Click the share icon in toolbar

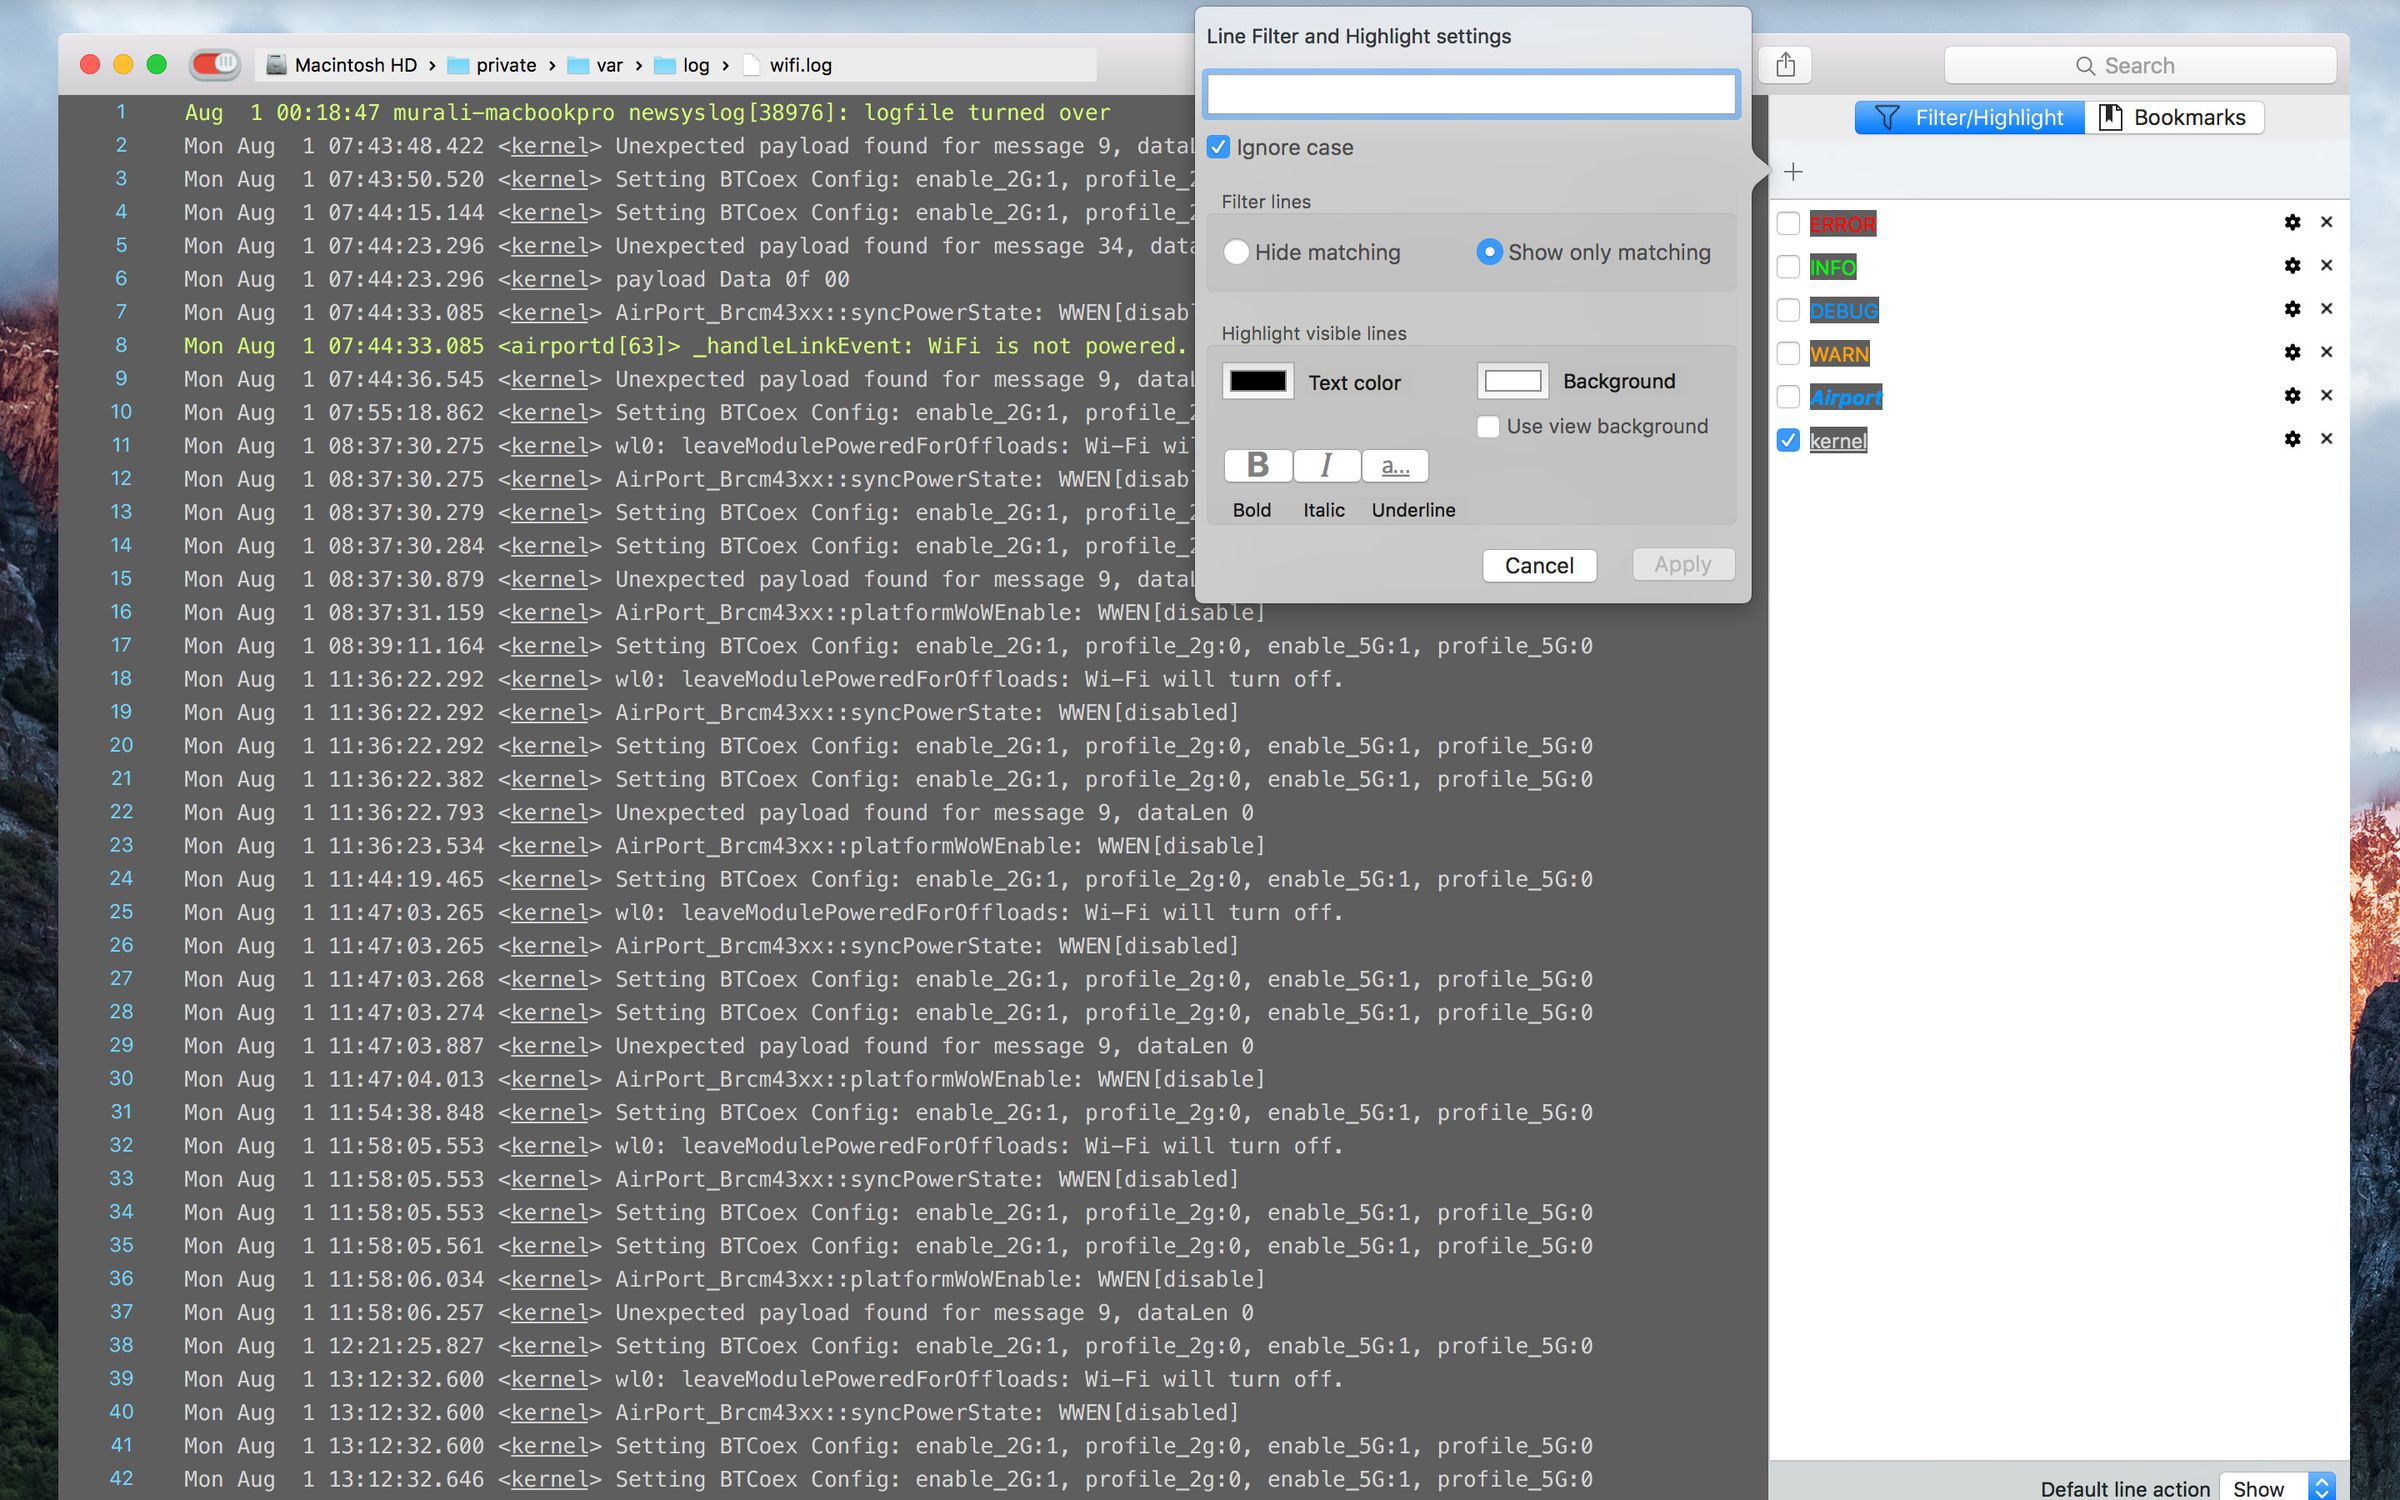(1786, 65)
